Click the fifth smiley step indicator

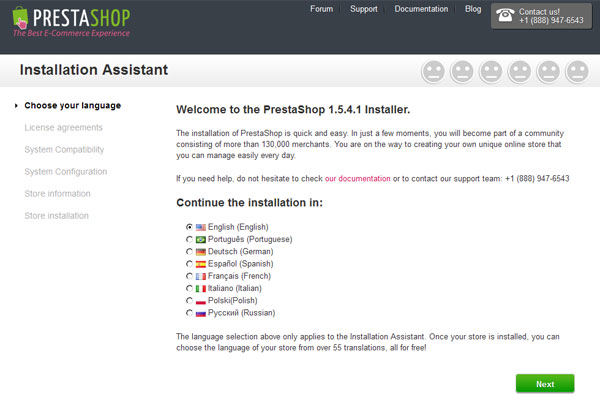pyautogui.click(x=549, y=72)
